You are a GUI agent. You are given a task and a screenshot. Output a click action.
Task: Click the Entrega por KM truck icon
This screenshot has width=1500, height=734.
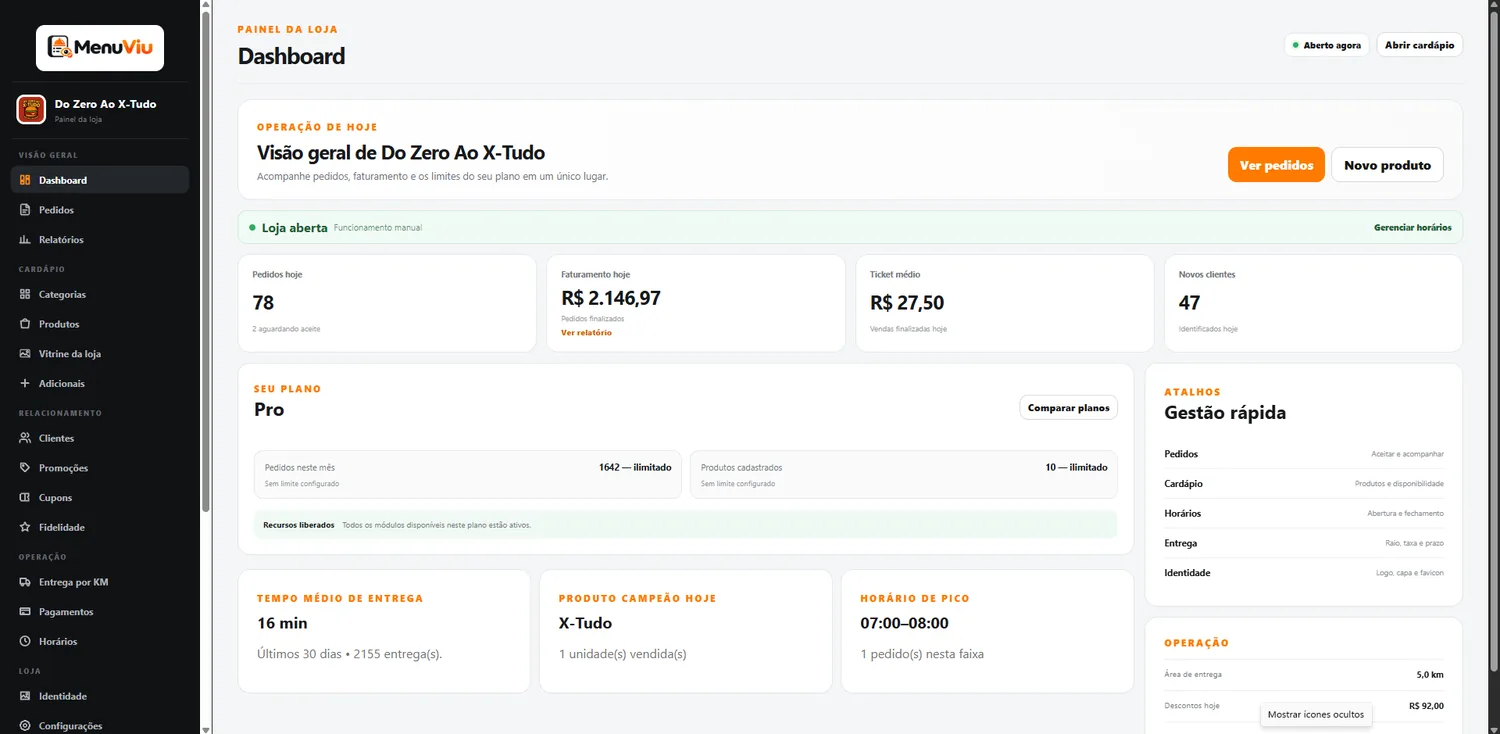25,582
